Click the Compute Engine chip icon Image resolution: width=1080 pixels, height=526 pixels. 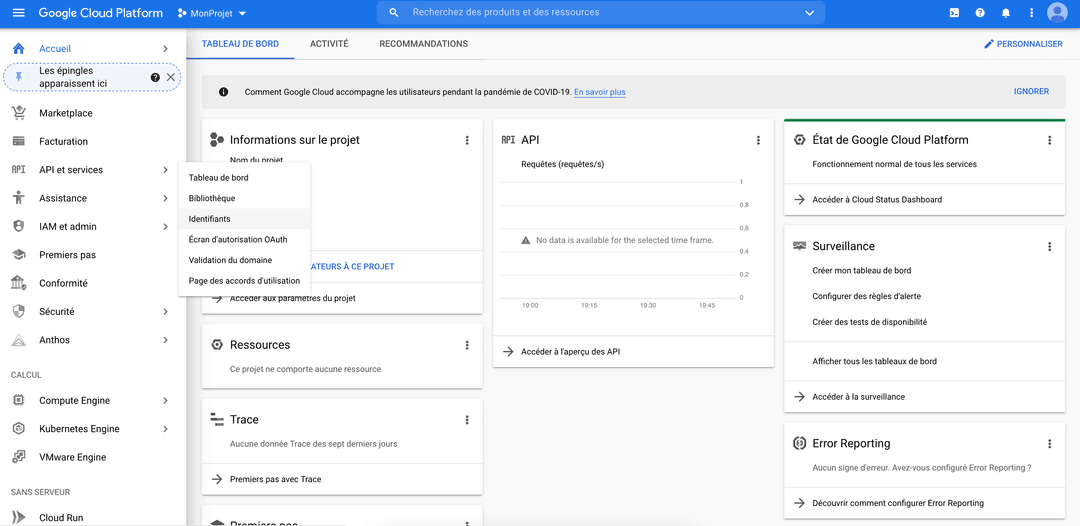[x=19, y=401]
